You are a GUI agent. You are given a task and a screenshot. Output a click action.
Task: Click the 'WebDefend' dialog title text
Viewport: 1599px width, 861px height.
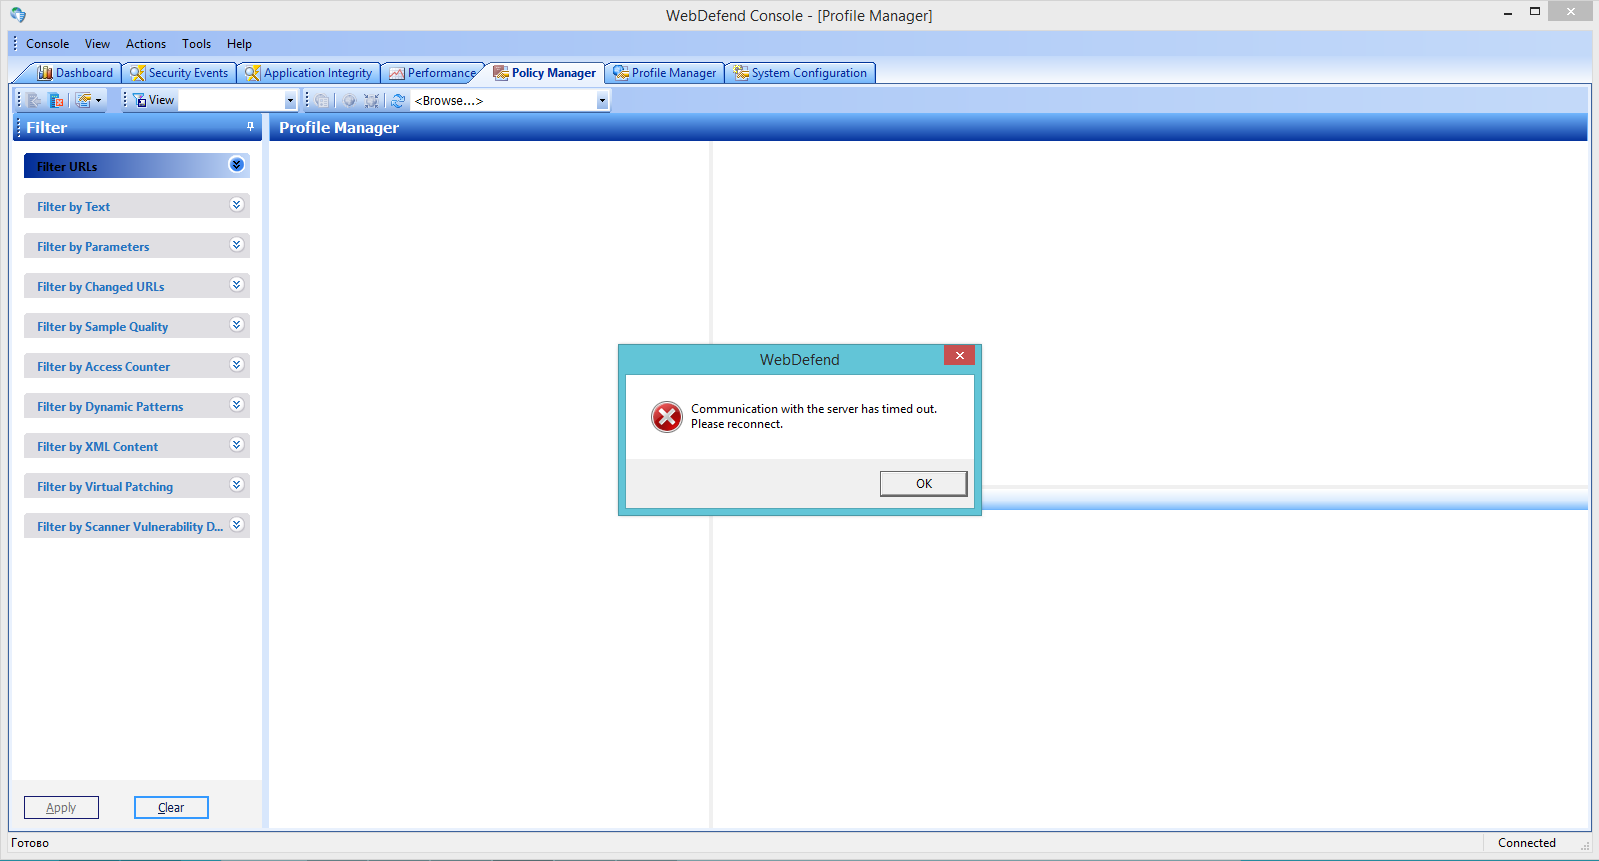[800, 360]
